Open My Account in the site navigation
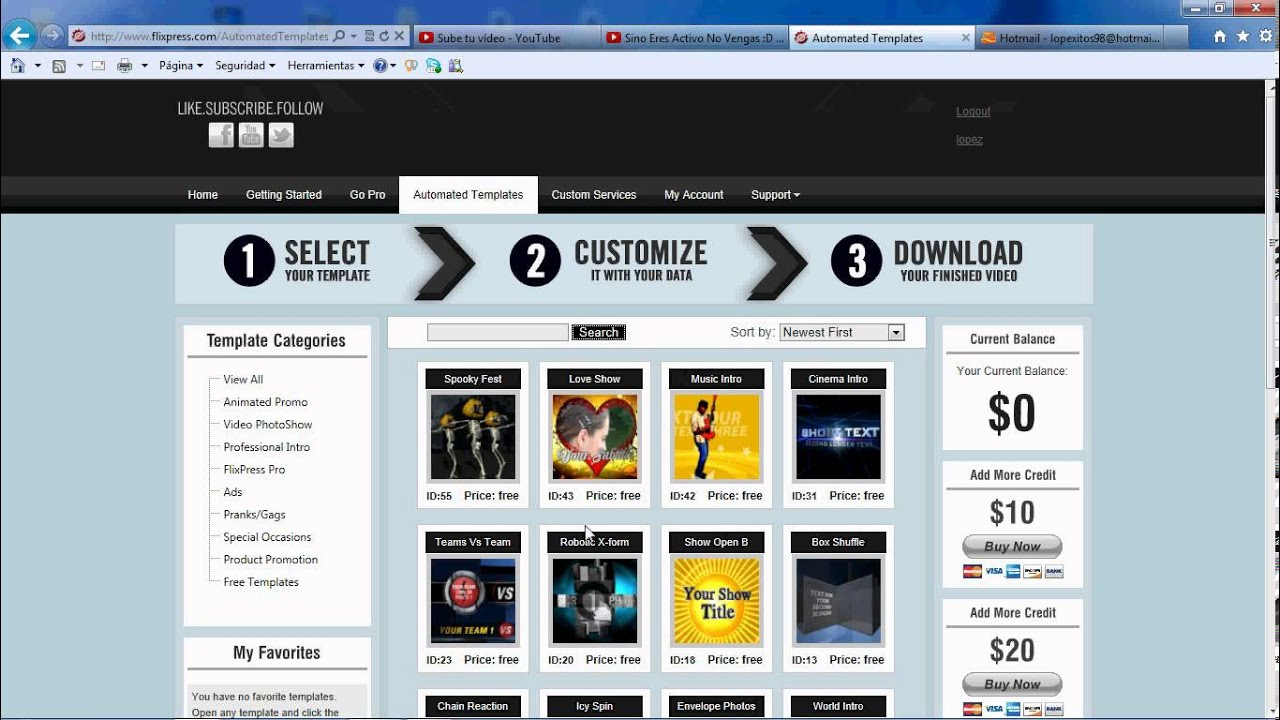This screenshot has height=720, width=1280. (x=694, y=195)
